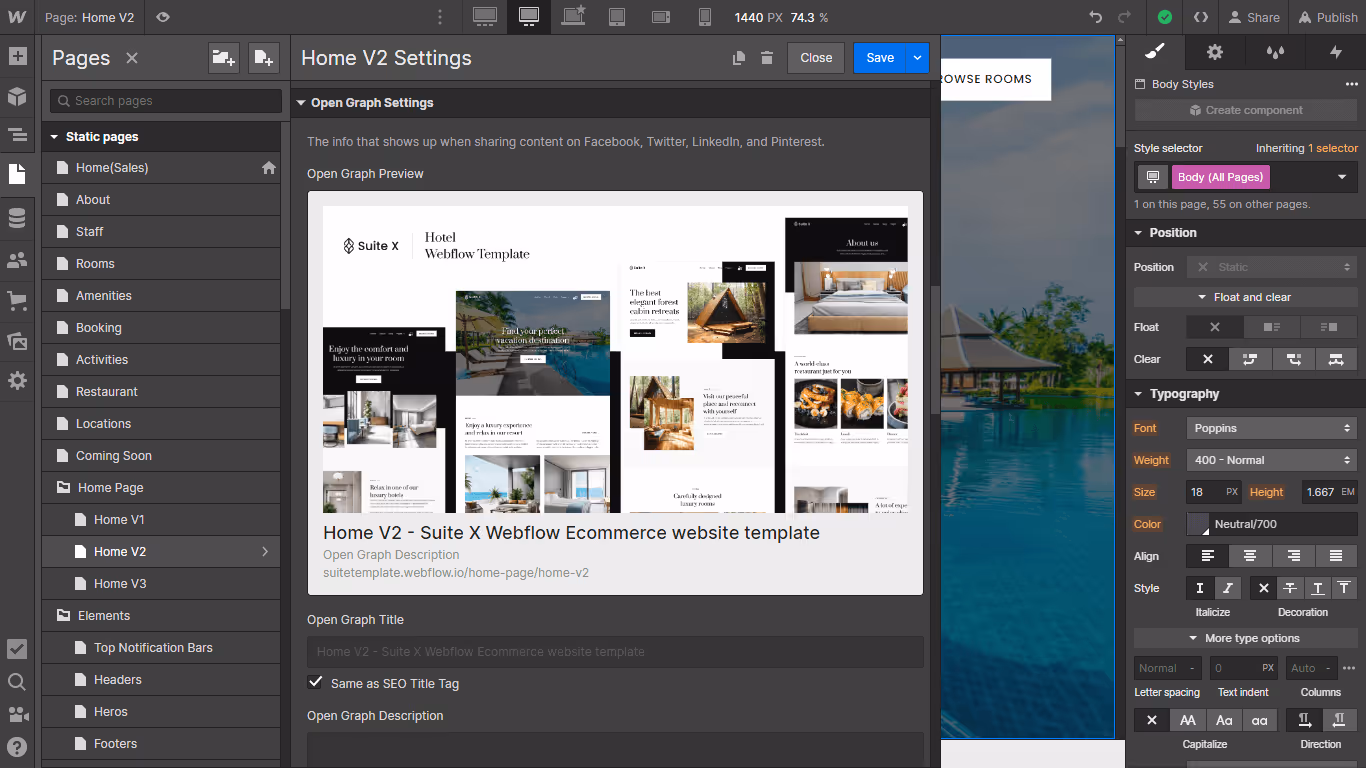The width and height of the screenshot is (1366, 768).
Task: Open the Ecommerce panel
Action: click(16, 300)
